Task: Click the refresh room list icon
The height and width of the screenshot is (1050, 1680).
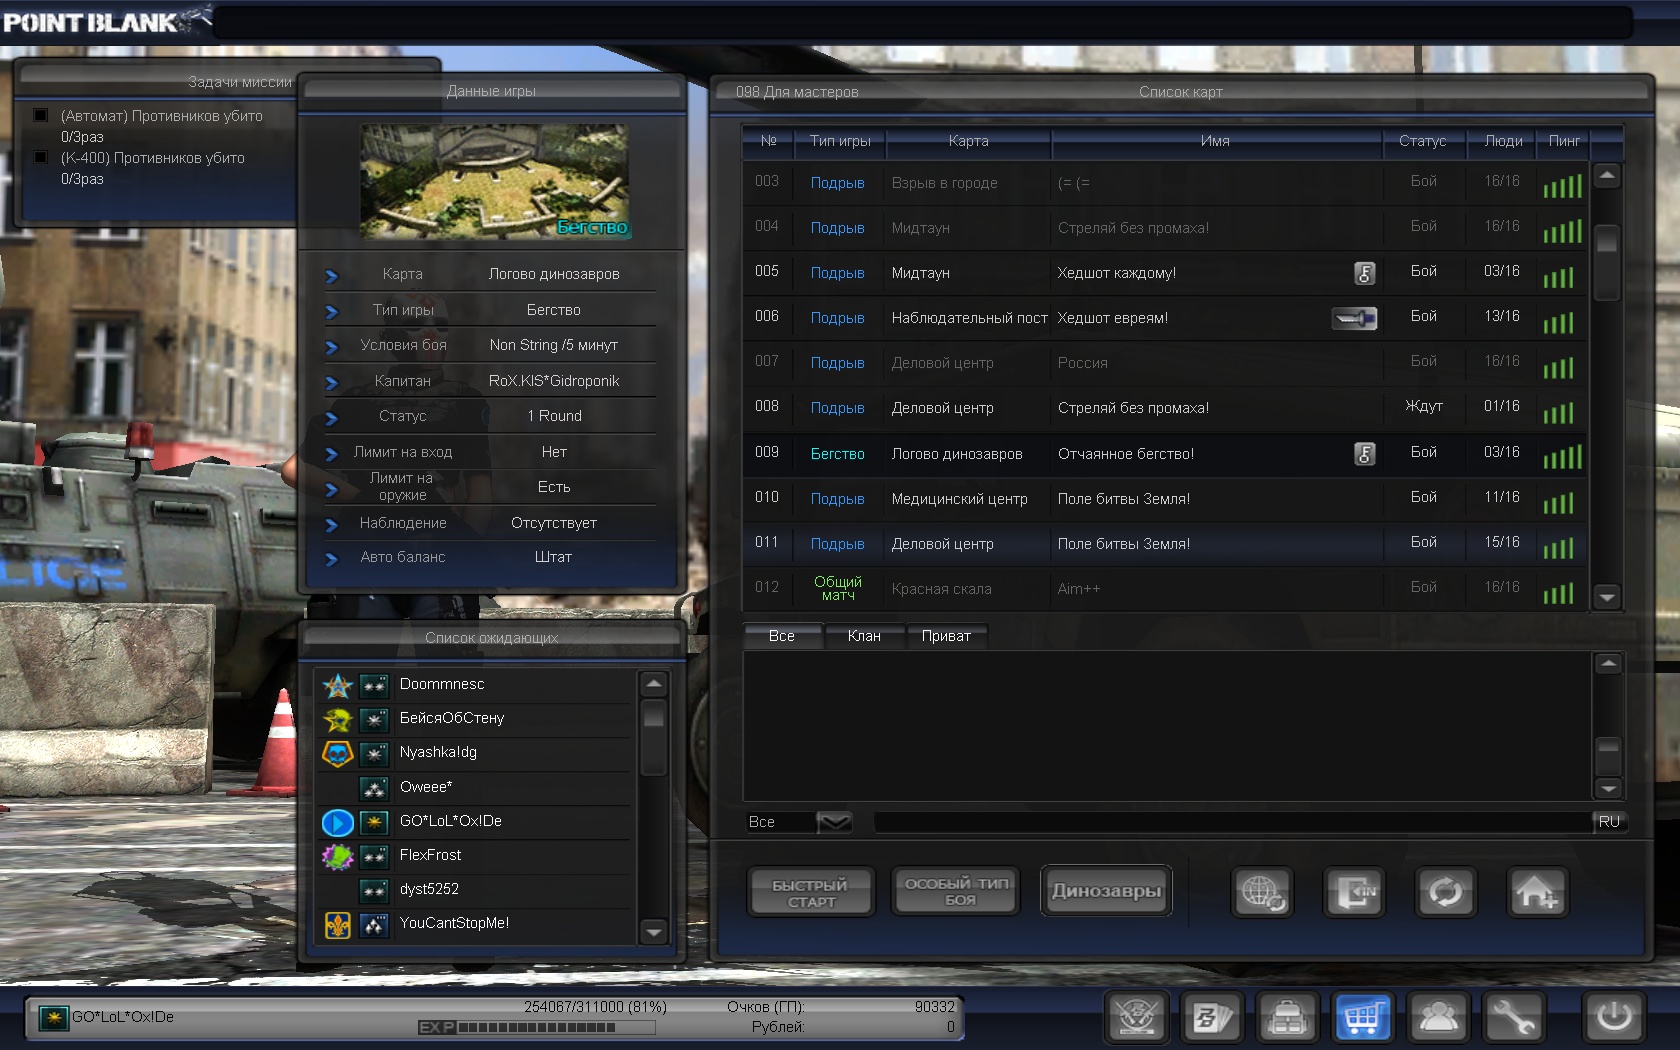Action: tap(1445, 891)
